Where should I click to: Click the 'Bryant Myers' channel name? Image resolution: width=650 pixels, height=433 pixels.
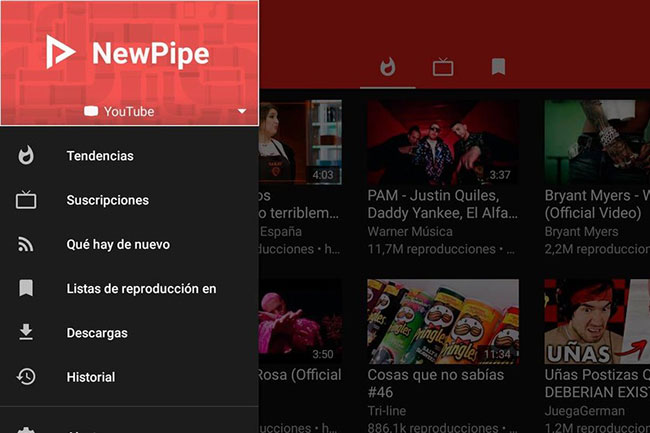click(x=582, y=232)
